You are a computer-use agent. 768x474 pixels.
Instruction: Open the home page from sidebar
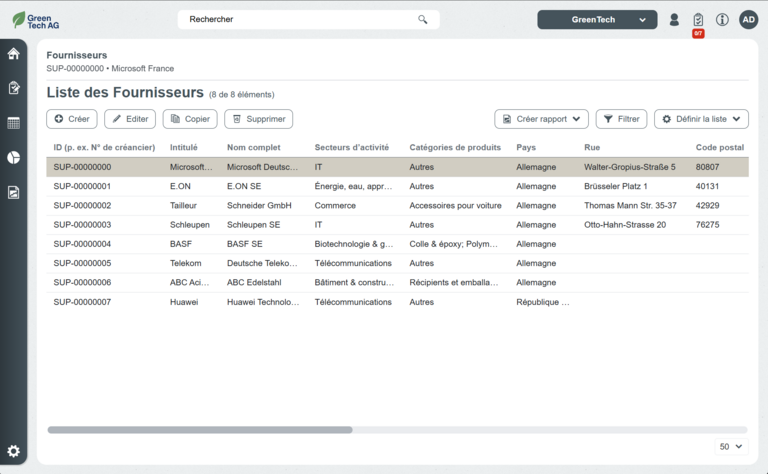(x=13, y=53)
